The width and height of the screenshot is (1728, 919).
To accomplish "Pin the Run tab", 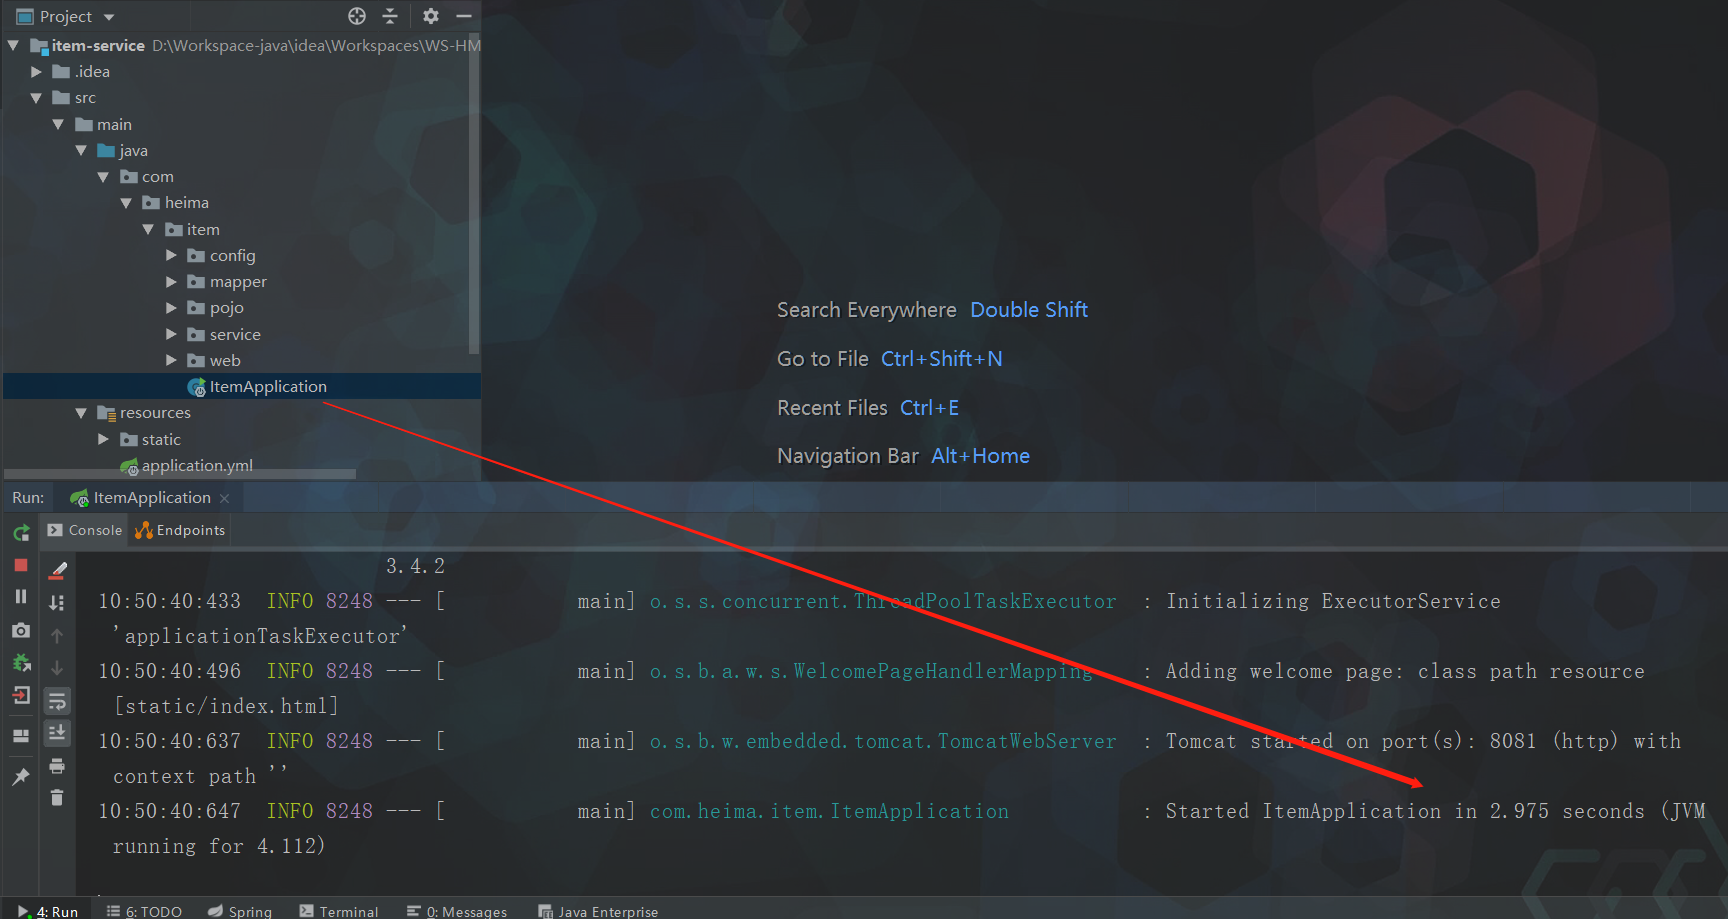I will pos(21,776).
